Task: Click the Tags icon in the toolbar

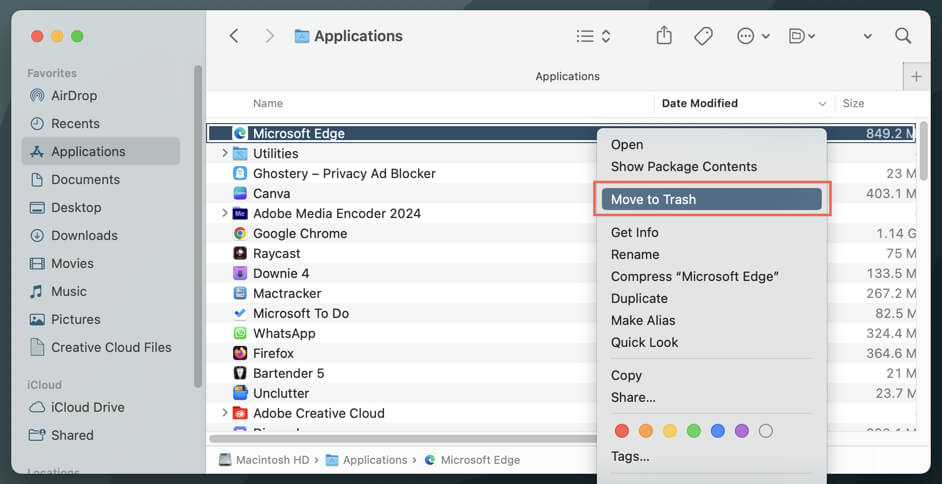Action: click(x=703, y=36)
